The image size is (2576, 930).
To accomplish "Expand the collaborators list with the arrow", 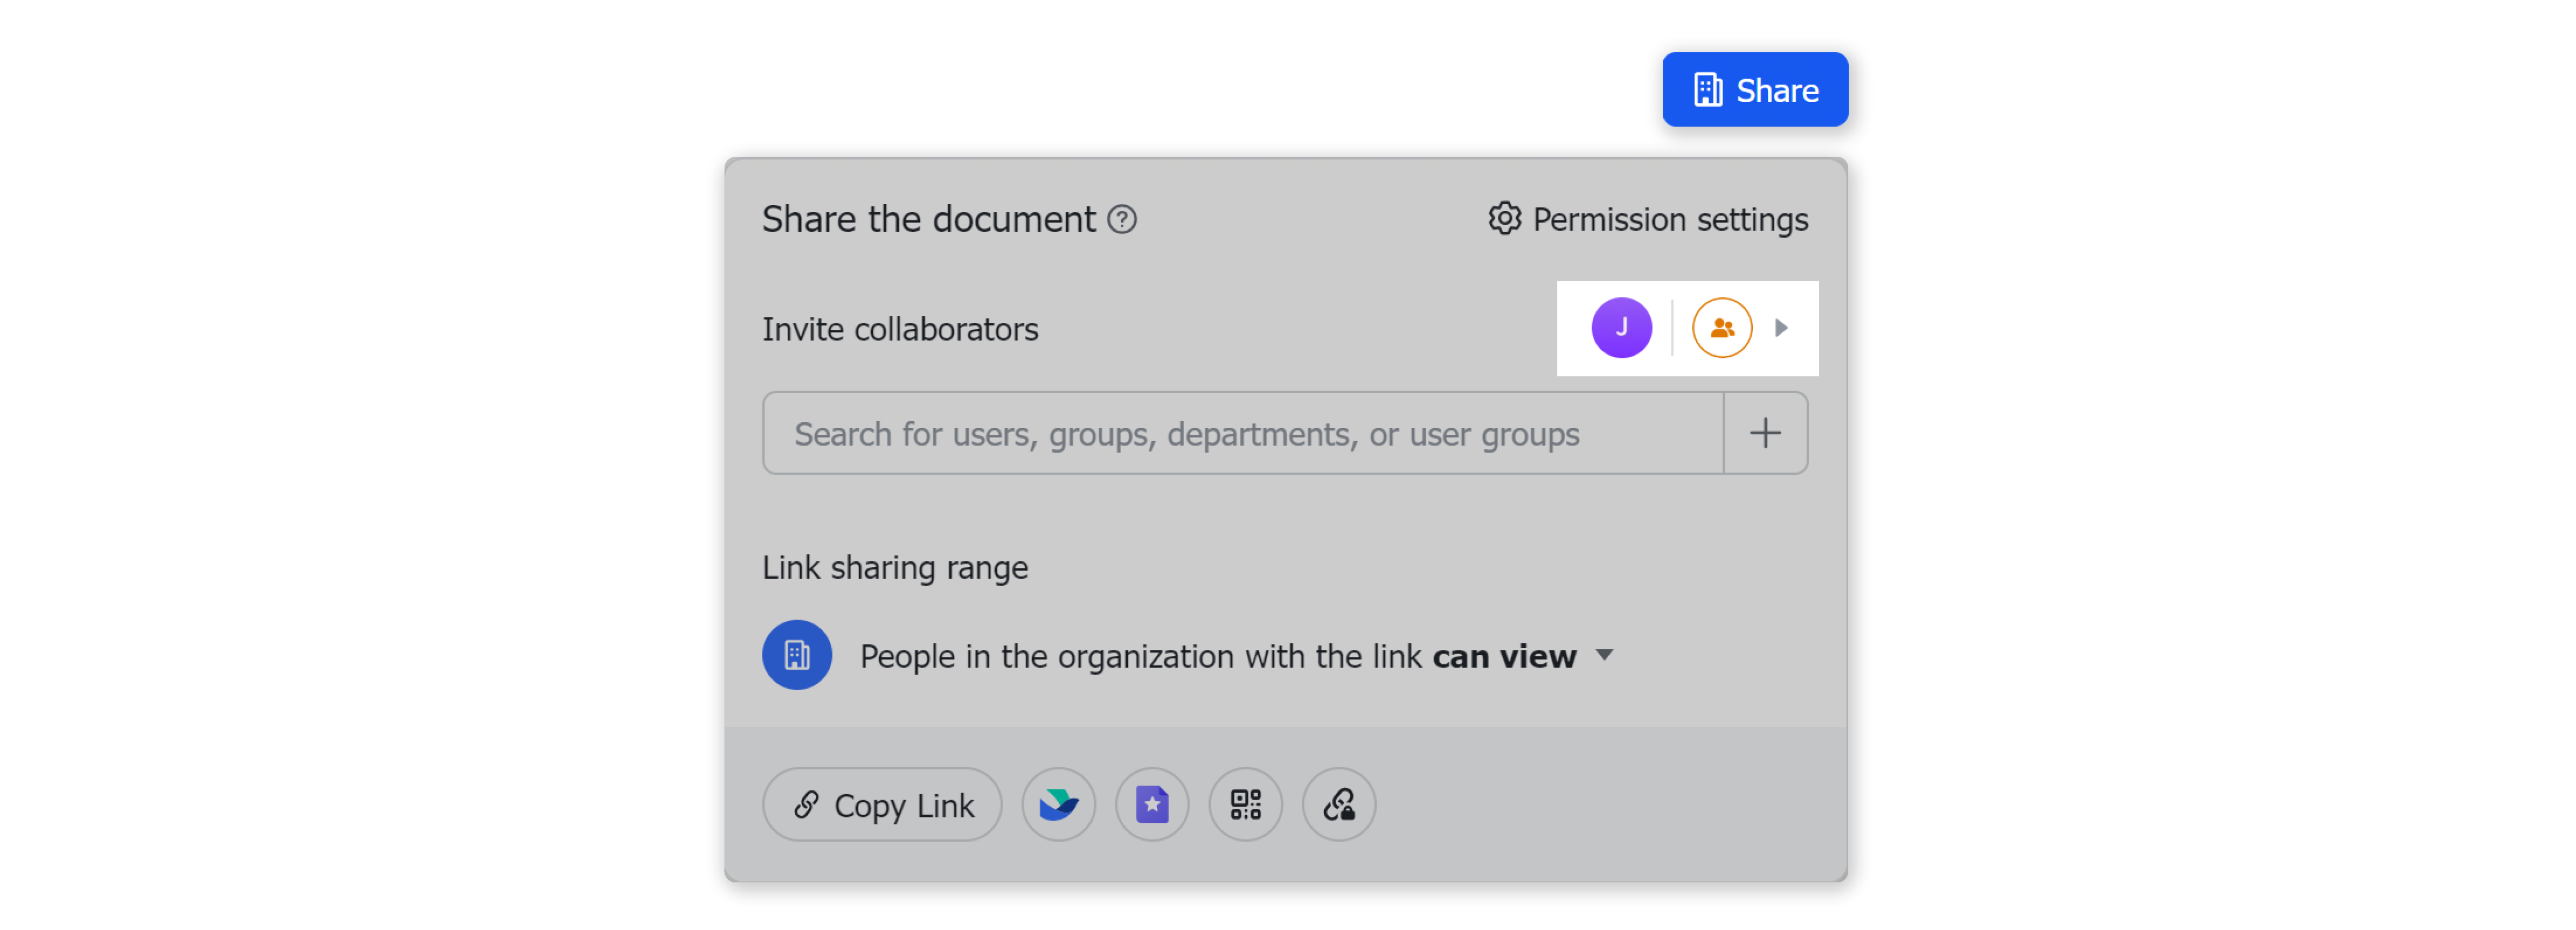I will 1781,328.
